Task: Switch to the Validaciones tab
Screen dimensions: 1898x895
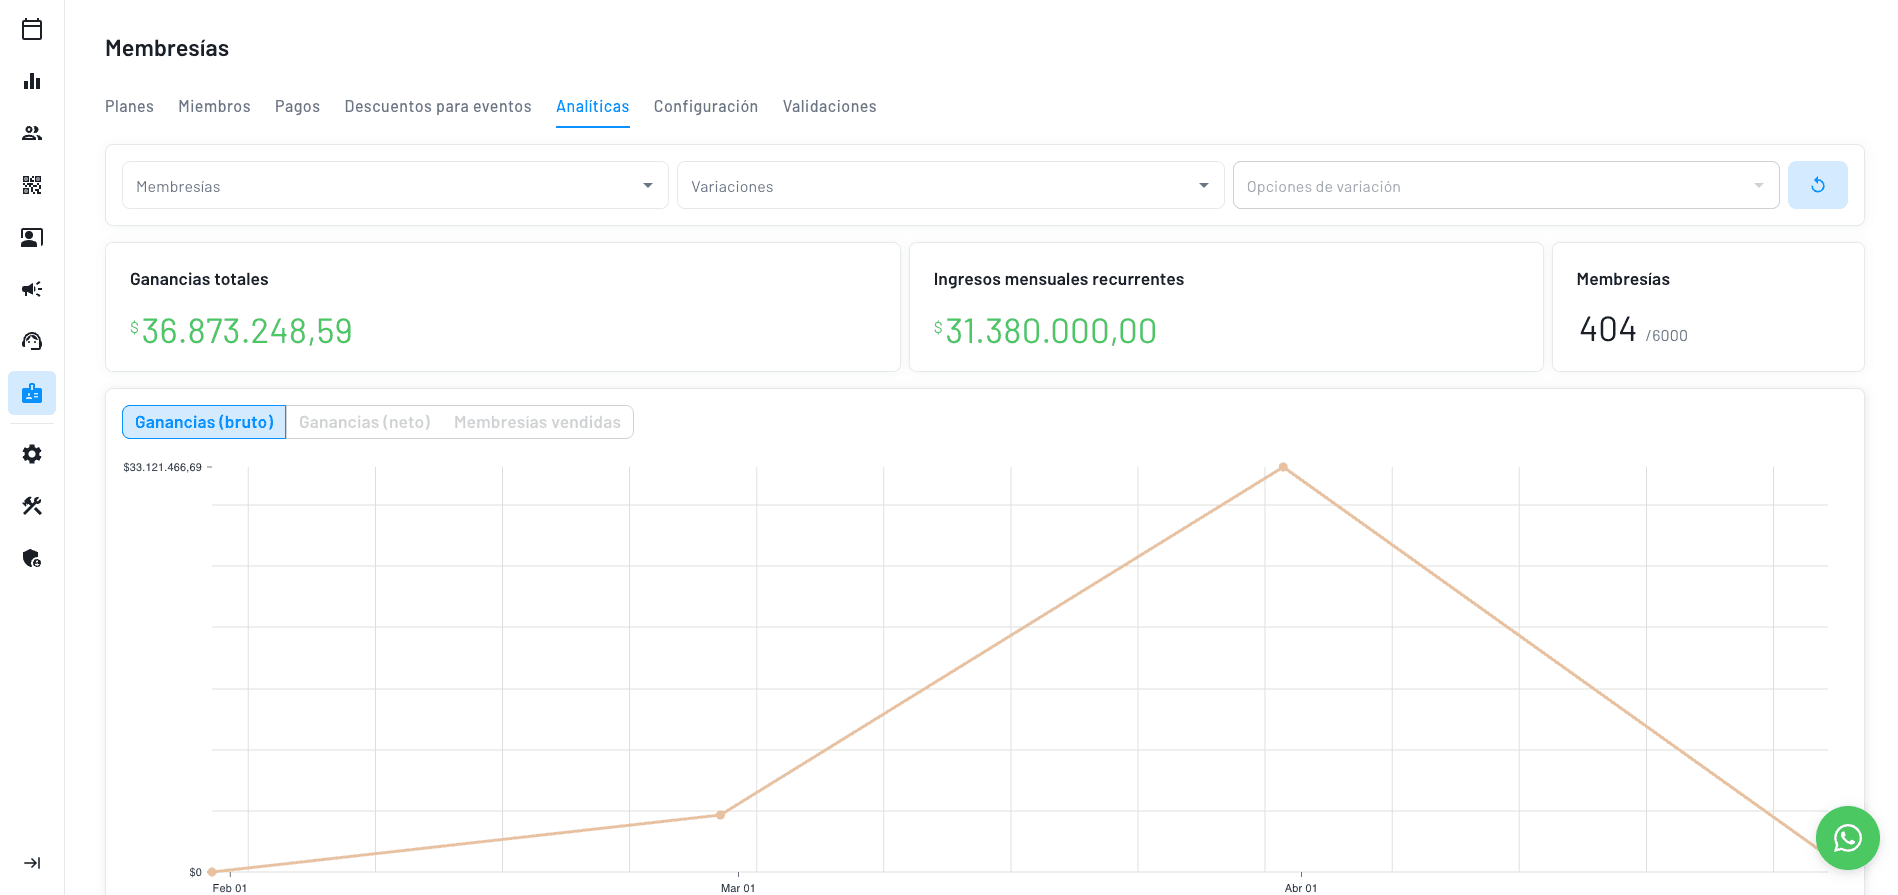Action: click(x=829, y=106)
